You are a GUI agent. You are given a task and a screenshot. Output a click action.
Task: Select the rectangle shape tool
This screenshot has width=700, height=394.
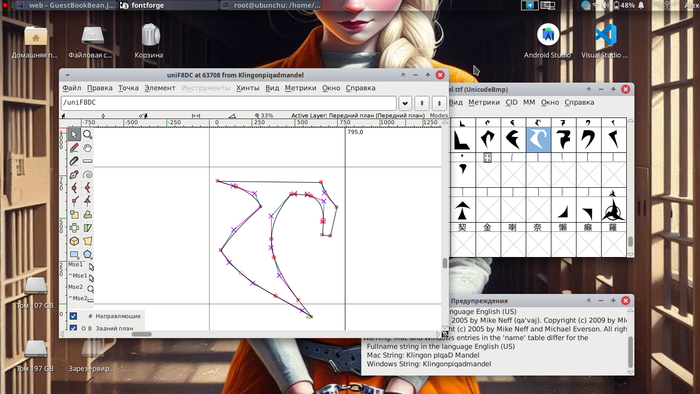coord(74,255)
